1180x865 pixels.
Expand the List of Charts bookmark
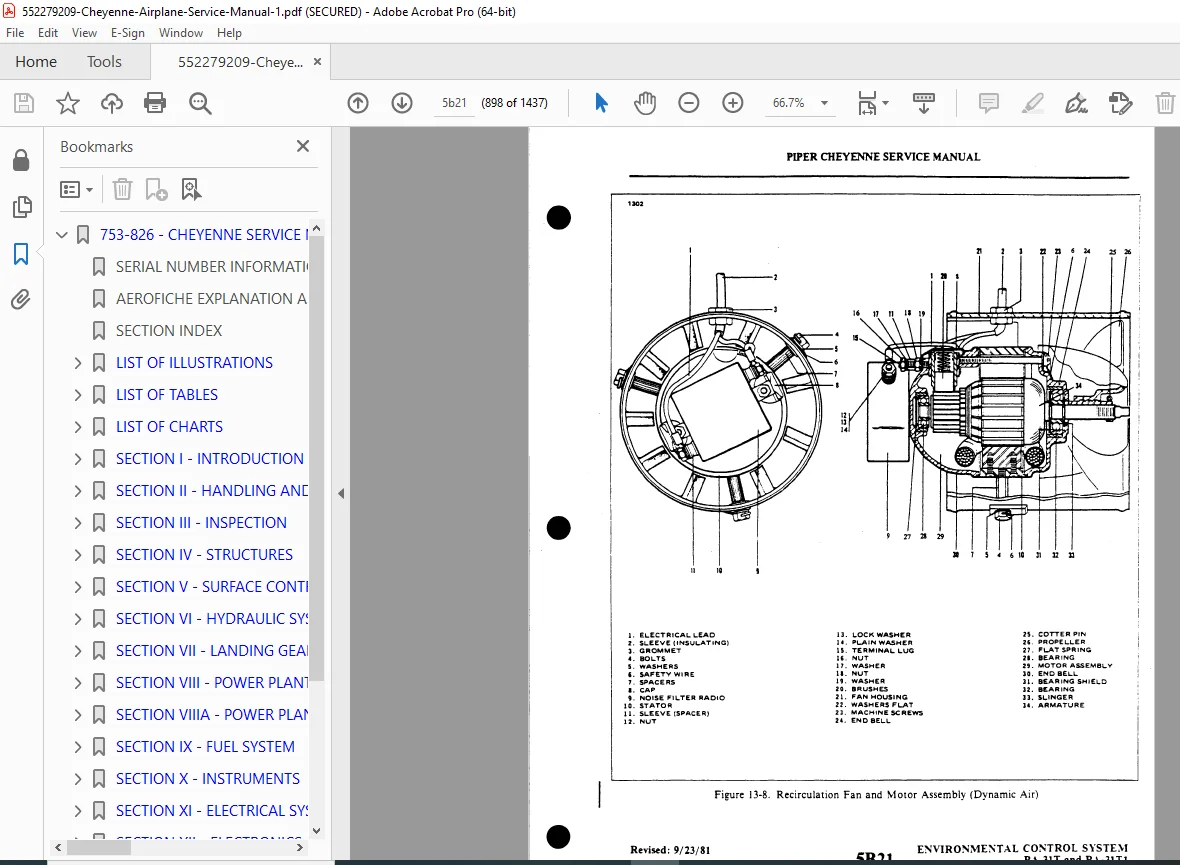coord(78,427)
